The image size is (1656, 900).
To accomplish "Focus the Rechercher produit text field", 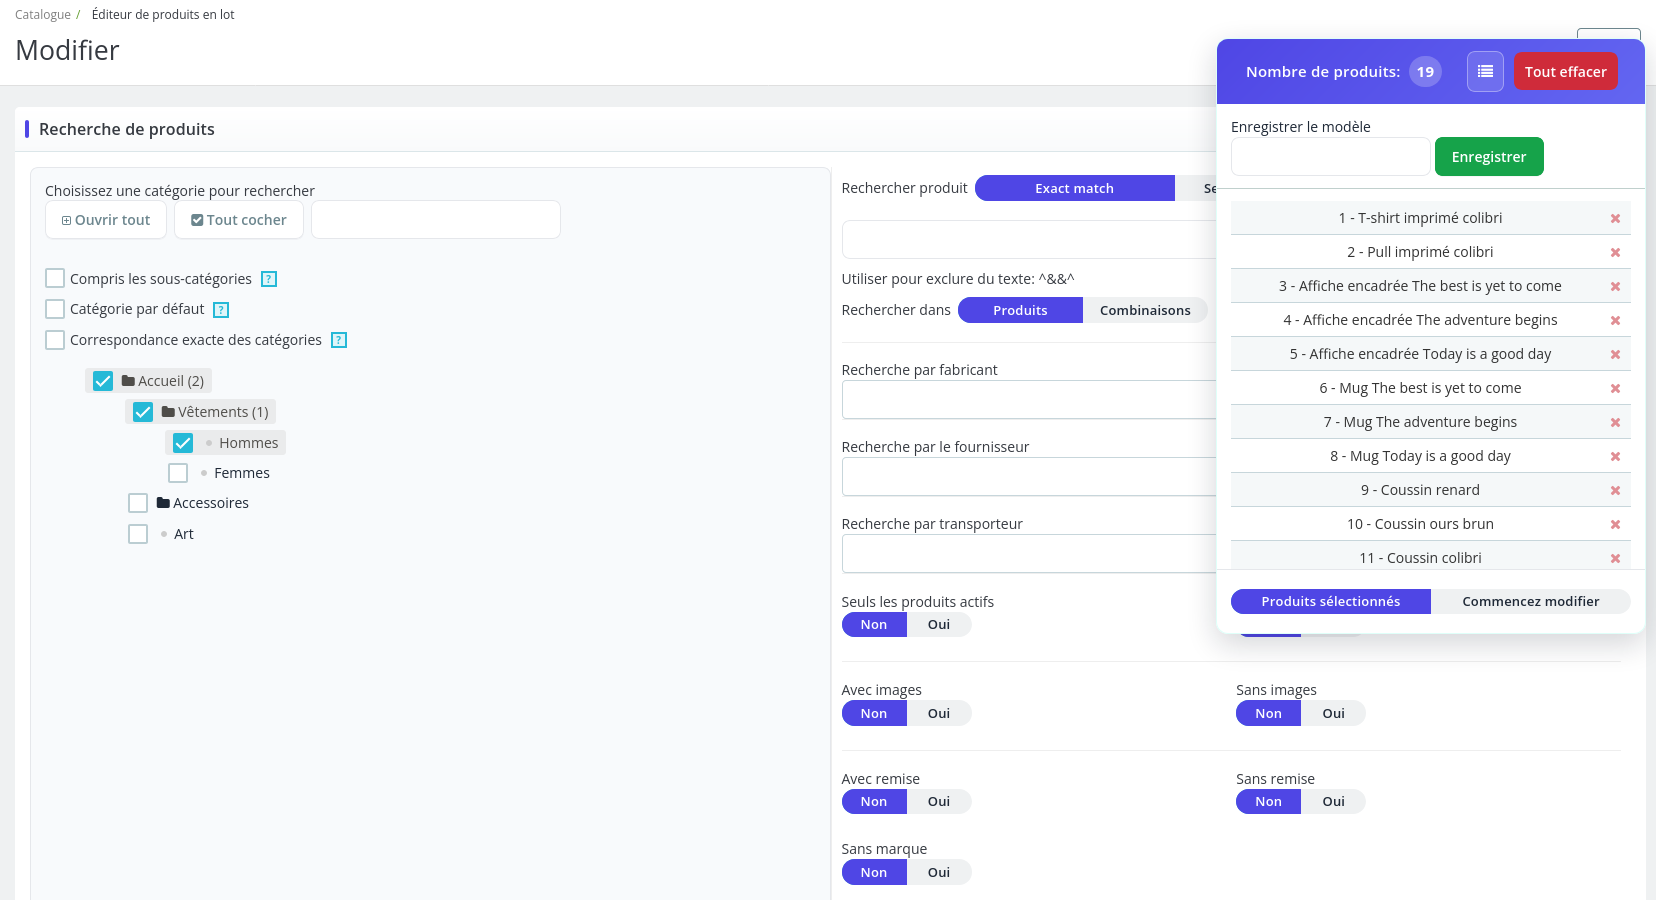I will pyautogui.click(x=1029, y=240).
